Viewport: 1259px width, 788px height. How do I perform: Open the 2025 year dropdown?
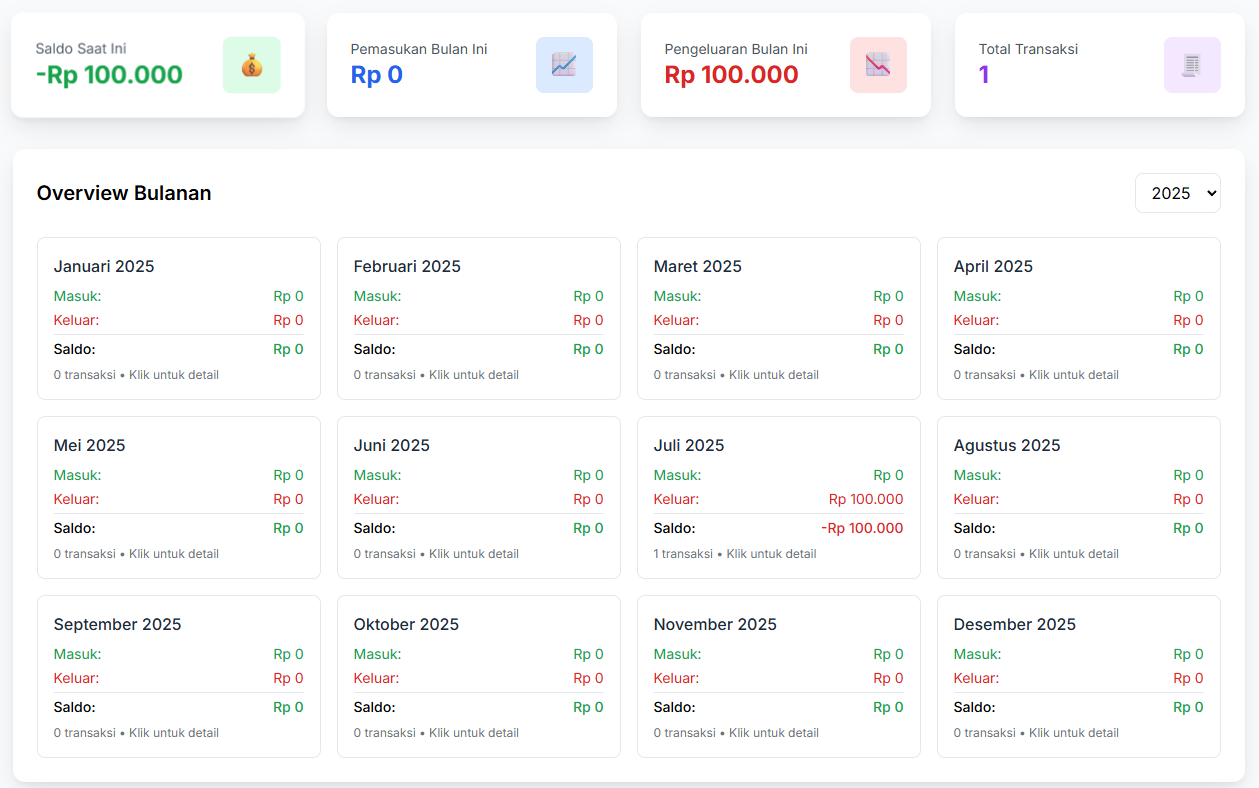pyautogui.click(x=1177, y=193)
